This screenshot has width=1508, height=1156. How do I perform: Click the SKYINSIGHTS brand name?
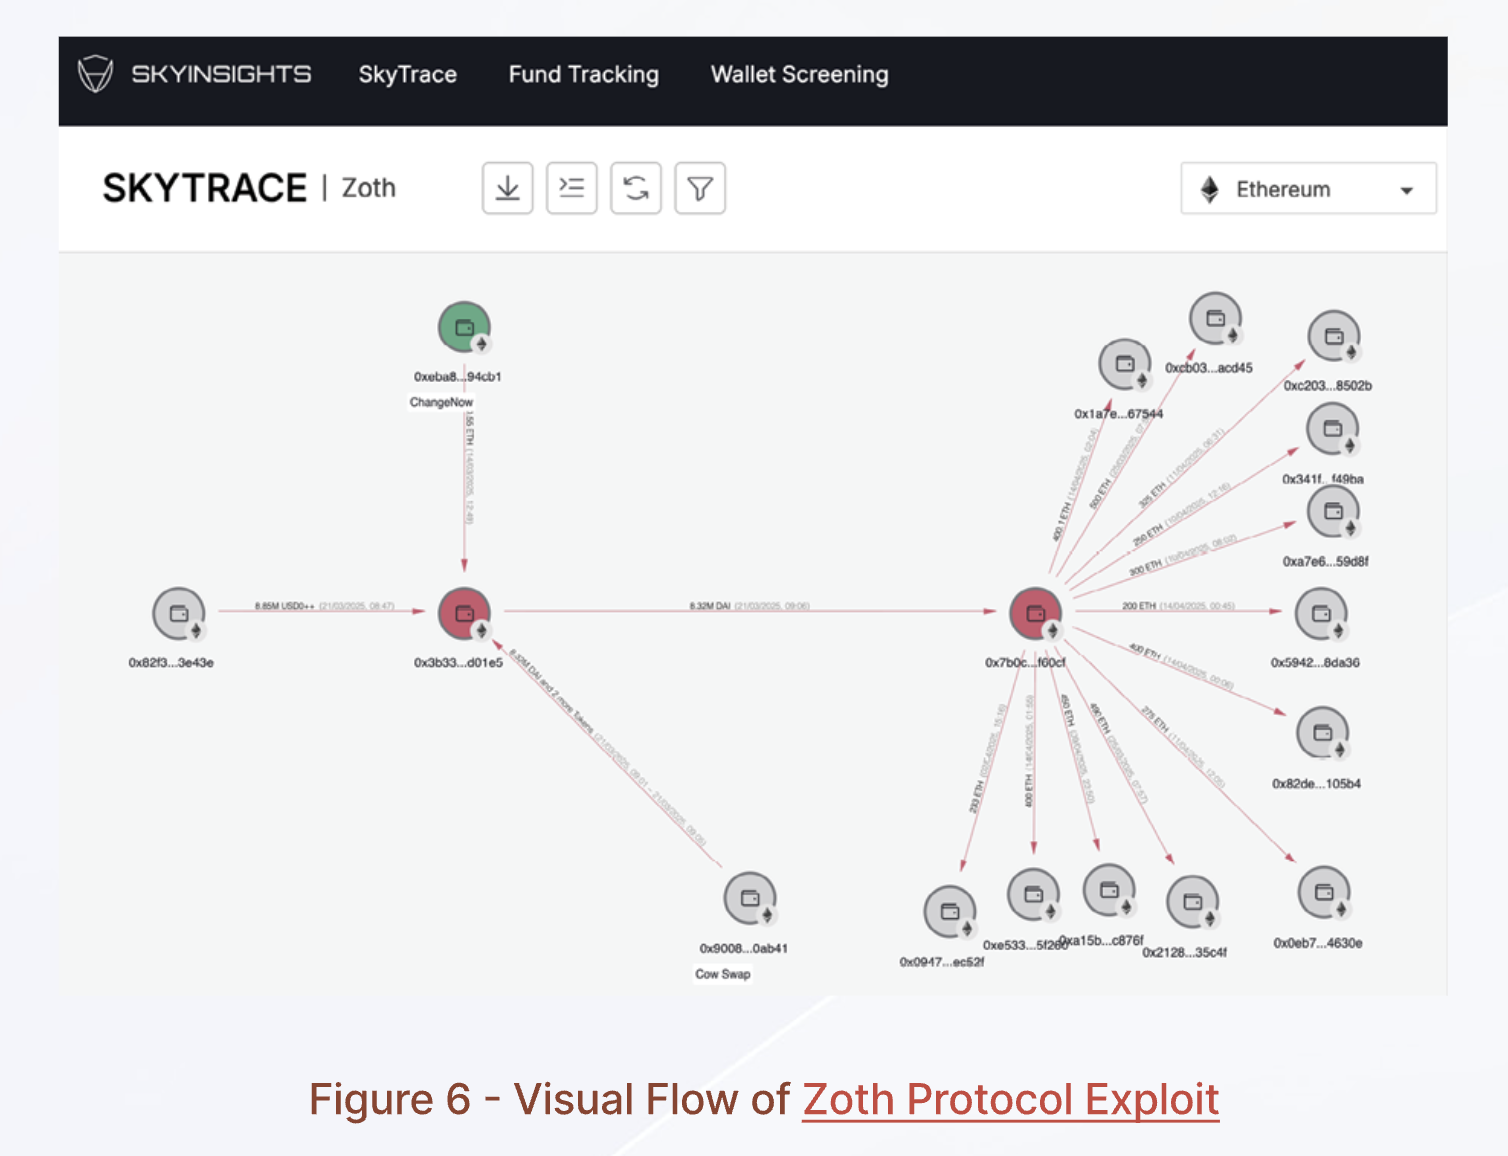click(221, 74)
